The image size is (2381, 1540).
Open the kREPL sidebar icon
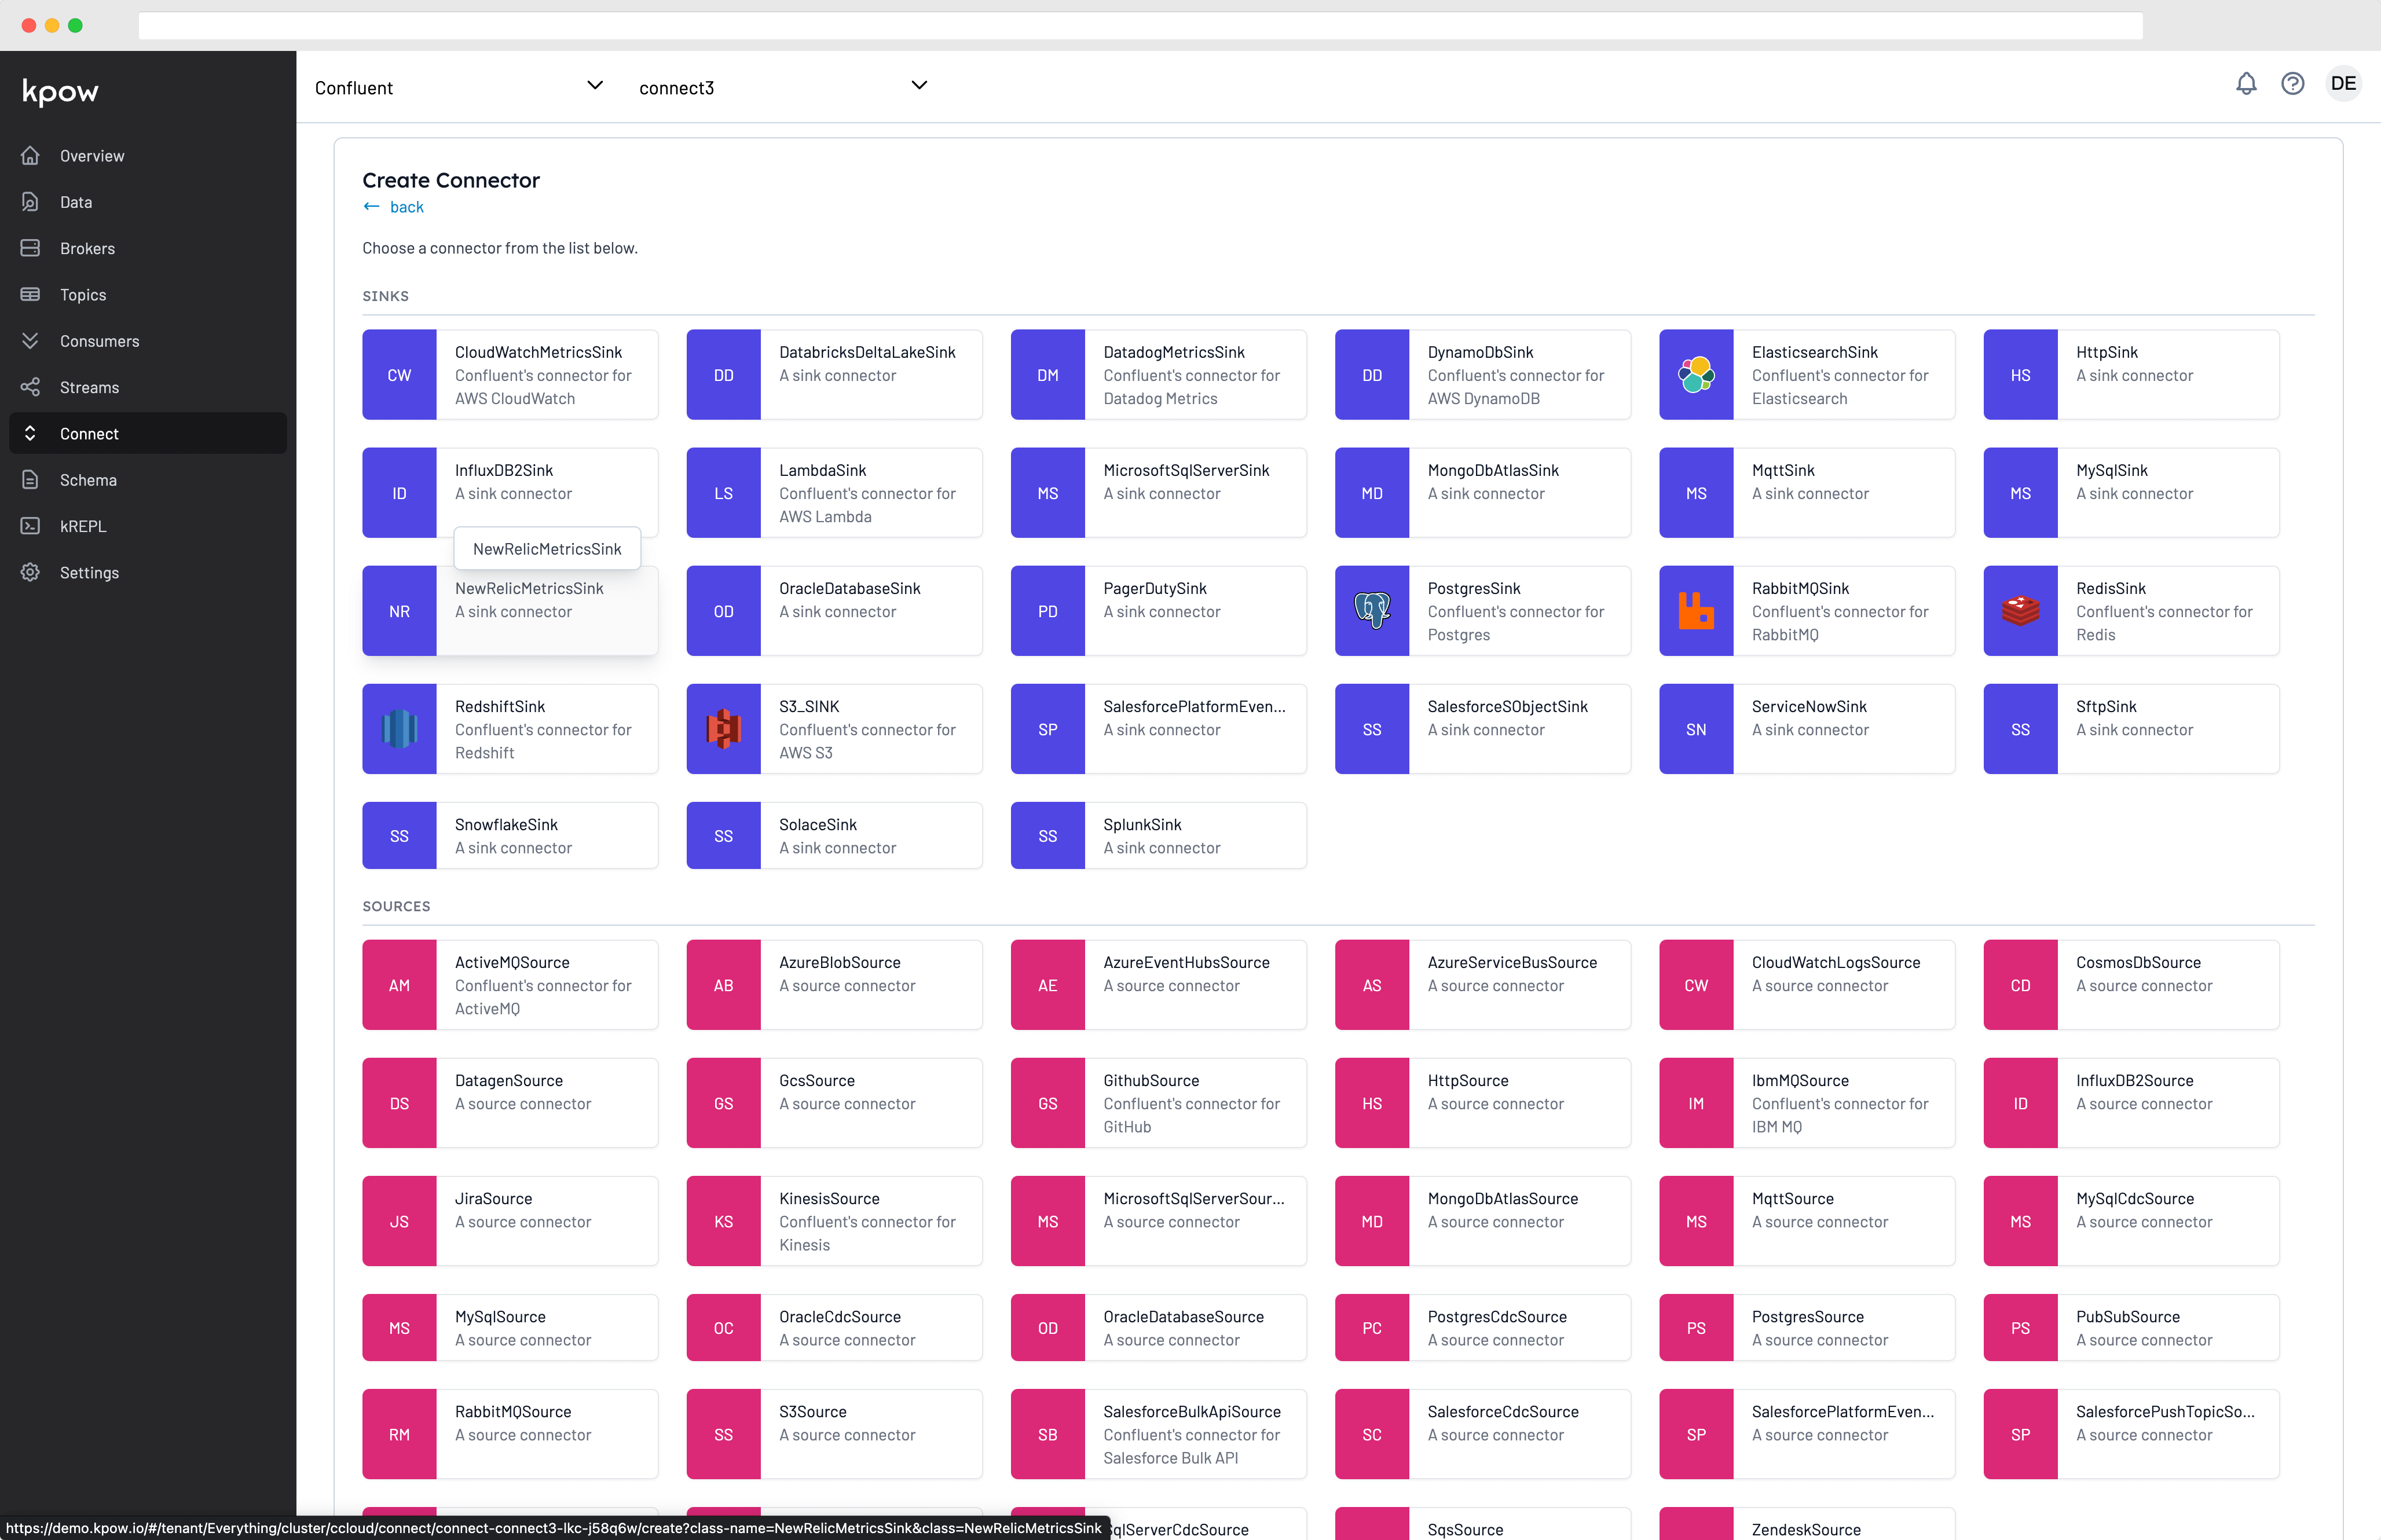[x=30, y=526]
